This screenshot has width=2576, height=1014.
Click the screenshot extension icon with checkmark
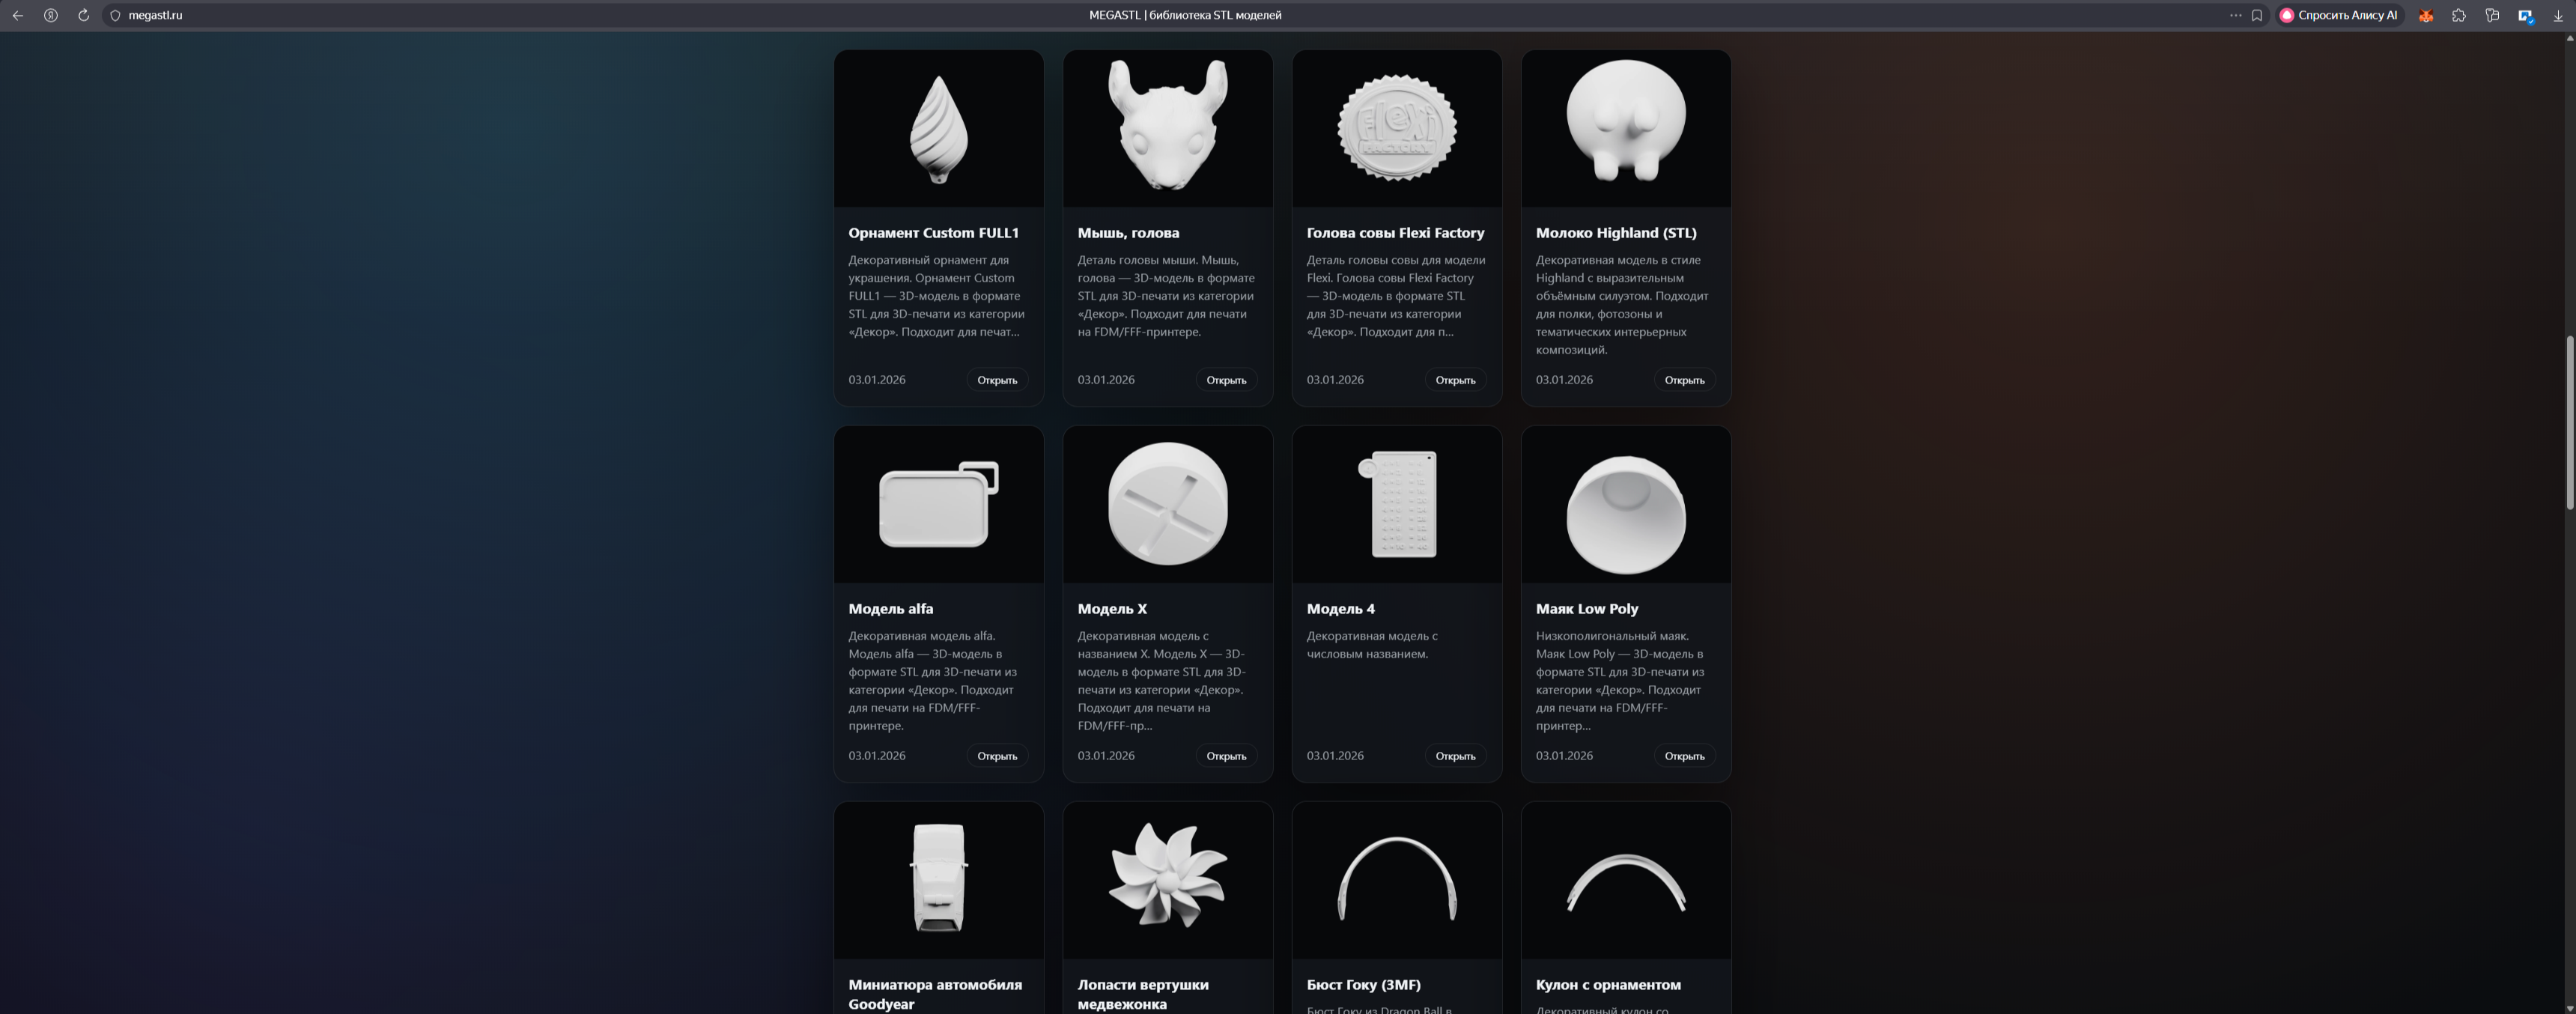click(2525, 16)
